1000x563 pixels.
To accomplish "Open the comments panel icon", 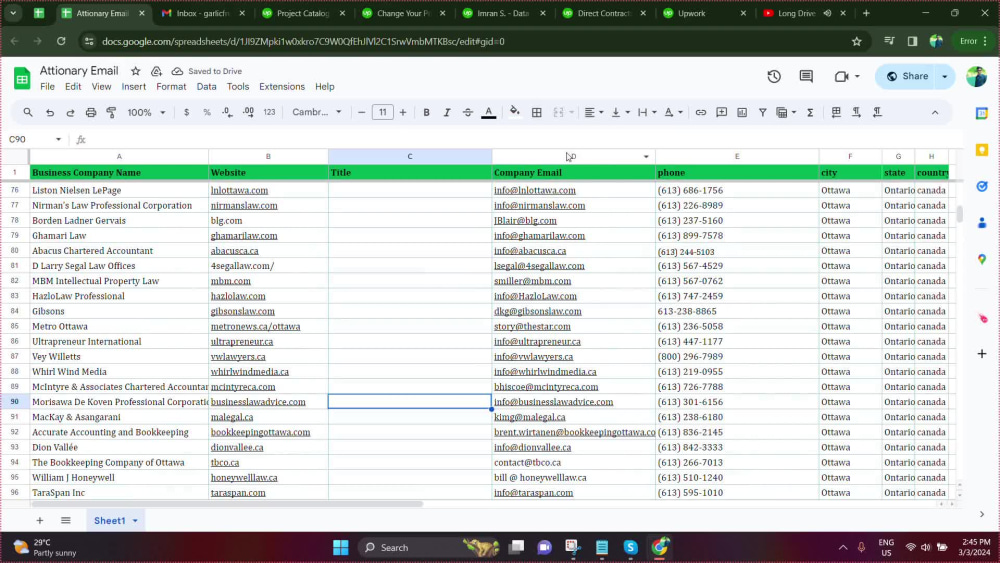I will point(806,77).
